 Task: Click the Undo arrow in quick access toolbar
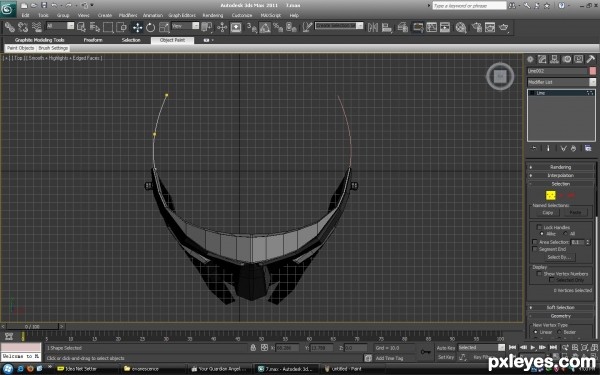click(54, 5)
